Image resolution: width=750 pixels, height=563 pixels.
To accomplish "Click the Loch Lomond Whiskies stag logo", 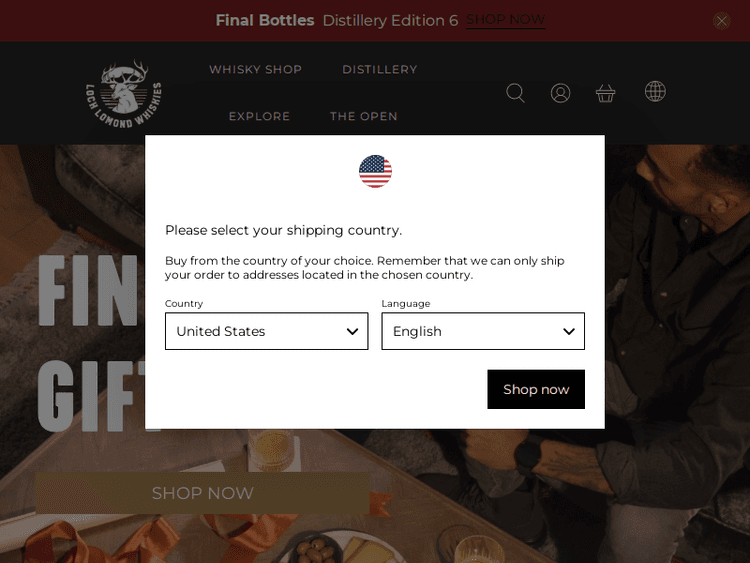I will click(x=123, y=93).
